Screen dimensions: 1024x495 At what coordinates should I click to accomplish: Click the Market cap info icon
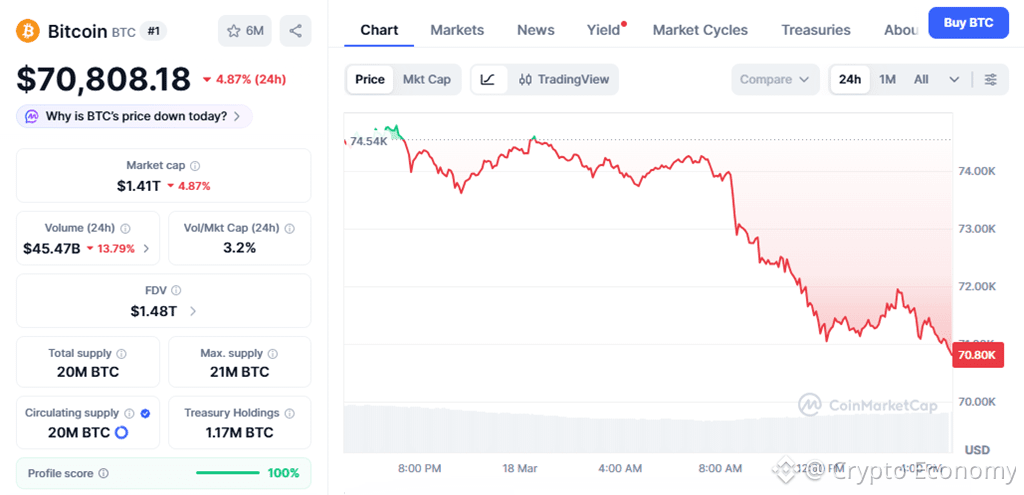[x=195, y=165]
